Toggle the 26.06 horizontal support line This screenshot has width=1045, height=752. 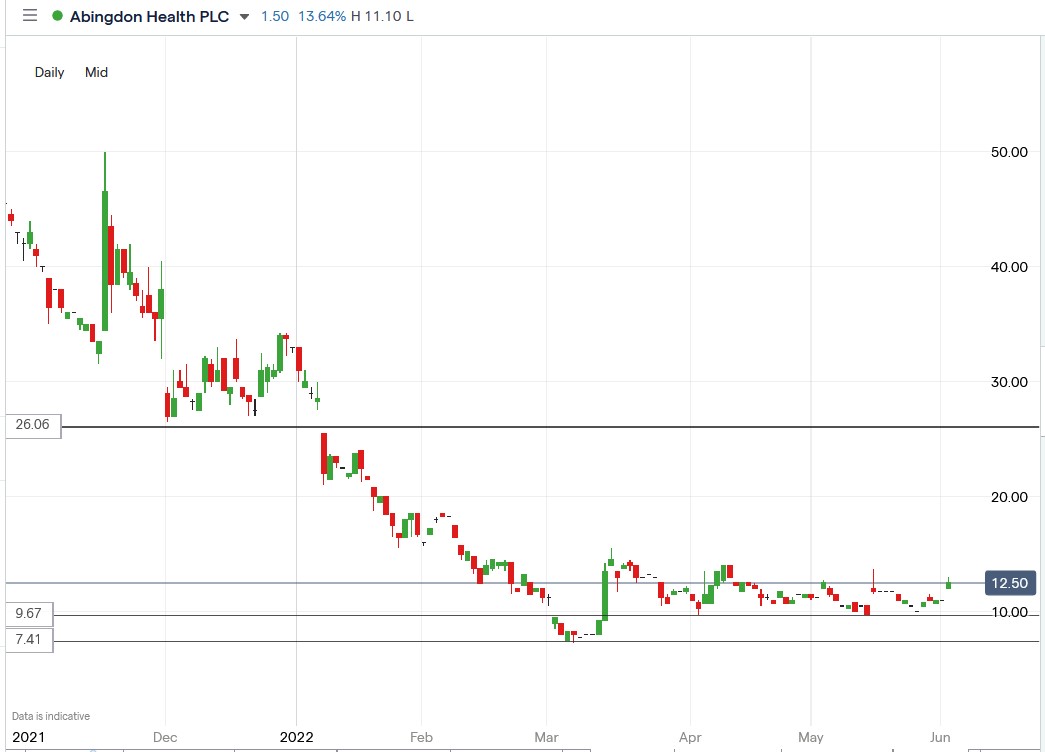point(500,424)
